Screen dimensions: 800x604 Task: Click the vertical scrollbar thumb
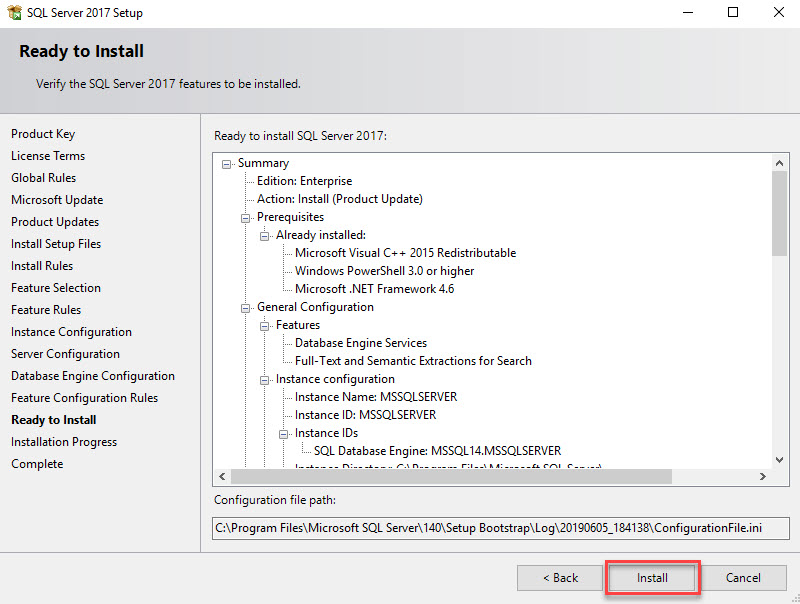click(x=779, y=213)
